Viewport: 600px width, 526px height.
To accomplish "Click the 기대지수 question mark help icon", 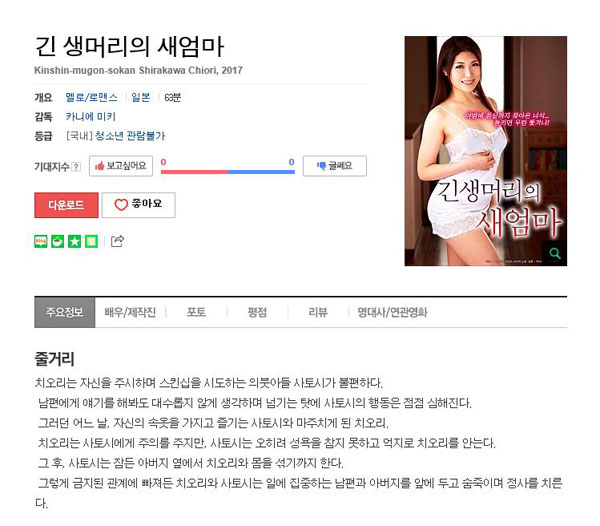I will pos(76,167).
